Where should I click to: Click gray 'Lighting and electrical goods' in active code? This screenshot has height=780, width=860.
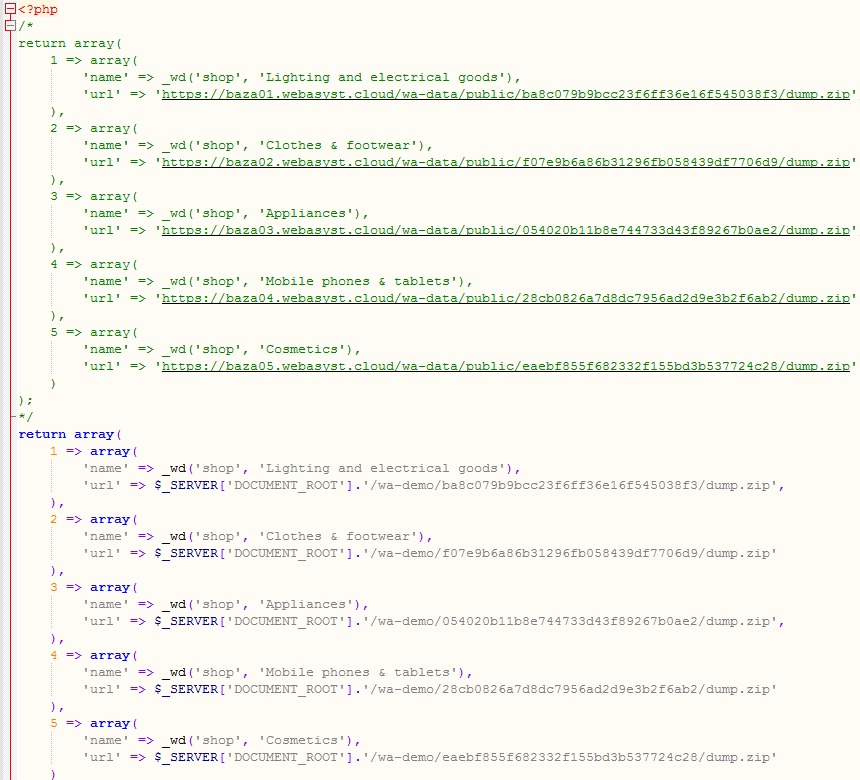tap(382, 468)
